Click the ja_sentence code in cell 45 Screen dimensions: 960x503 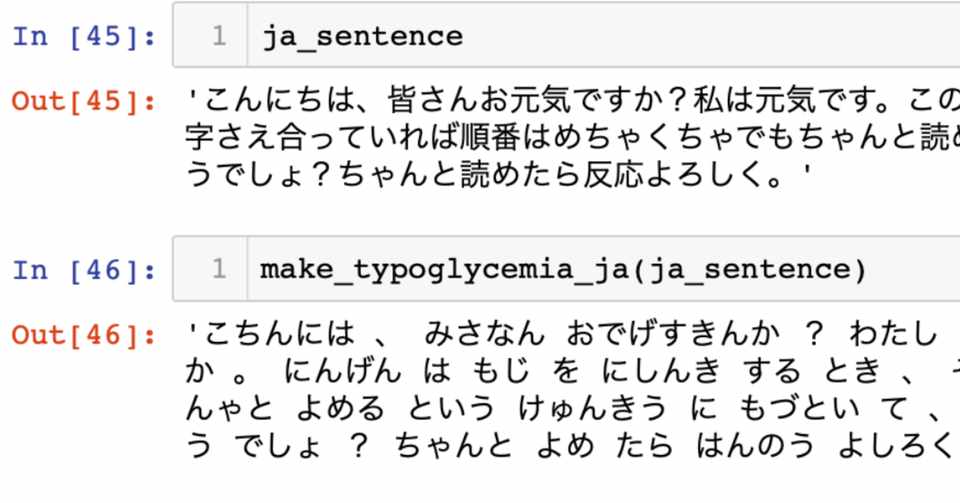362,37
